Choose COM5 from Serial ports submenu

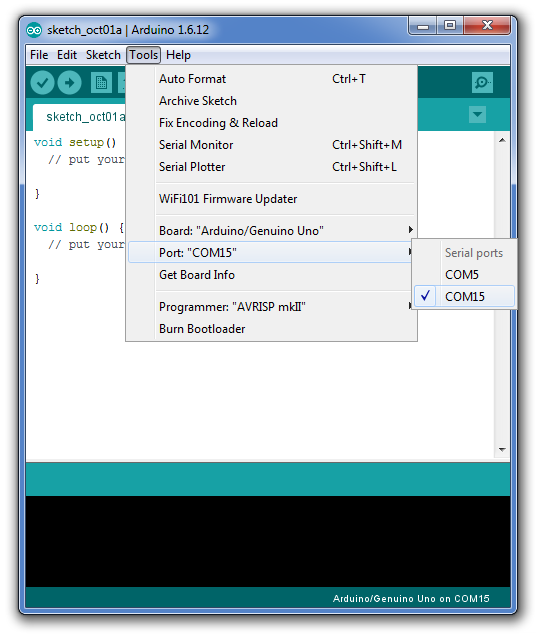point(465,275)
